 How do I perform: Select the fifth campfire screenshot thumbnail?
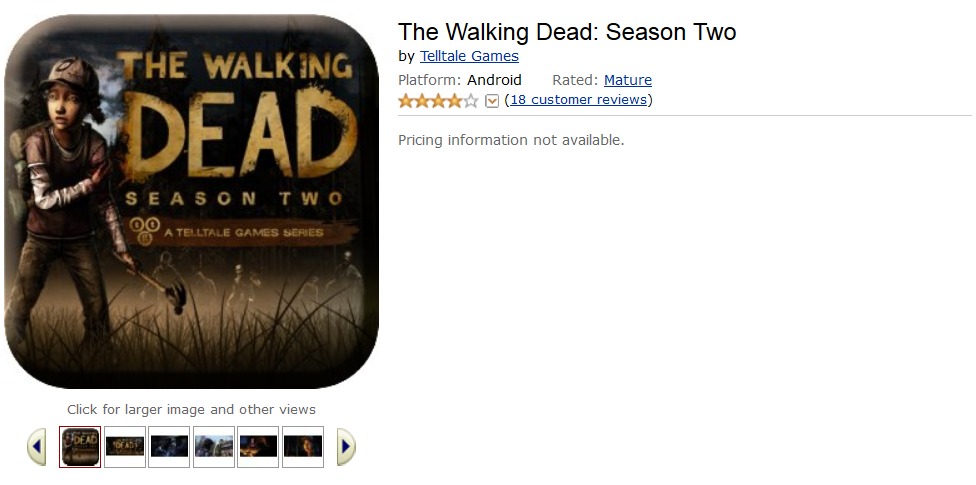(x=258, y=446)
